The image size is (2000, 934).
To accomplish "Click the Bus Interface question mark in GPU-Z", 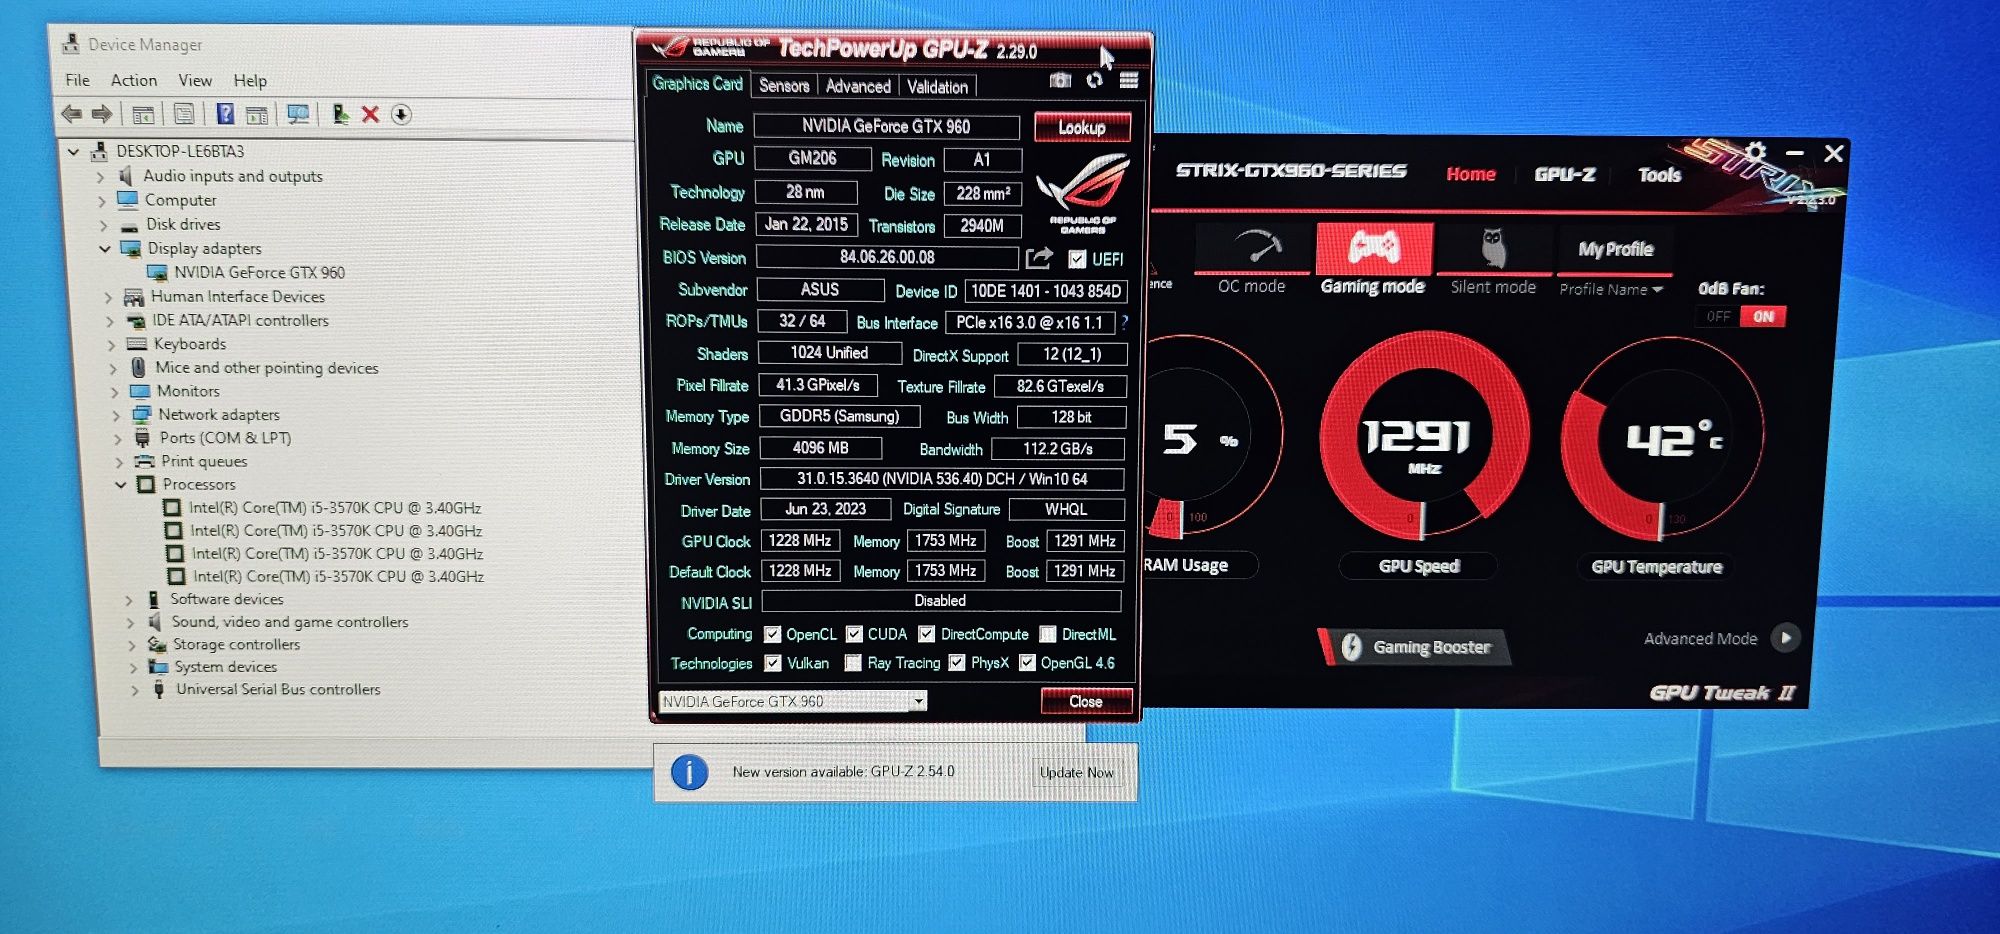I will click(x=1125, y=322).
